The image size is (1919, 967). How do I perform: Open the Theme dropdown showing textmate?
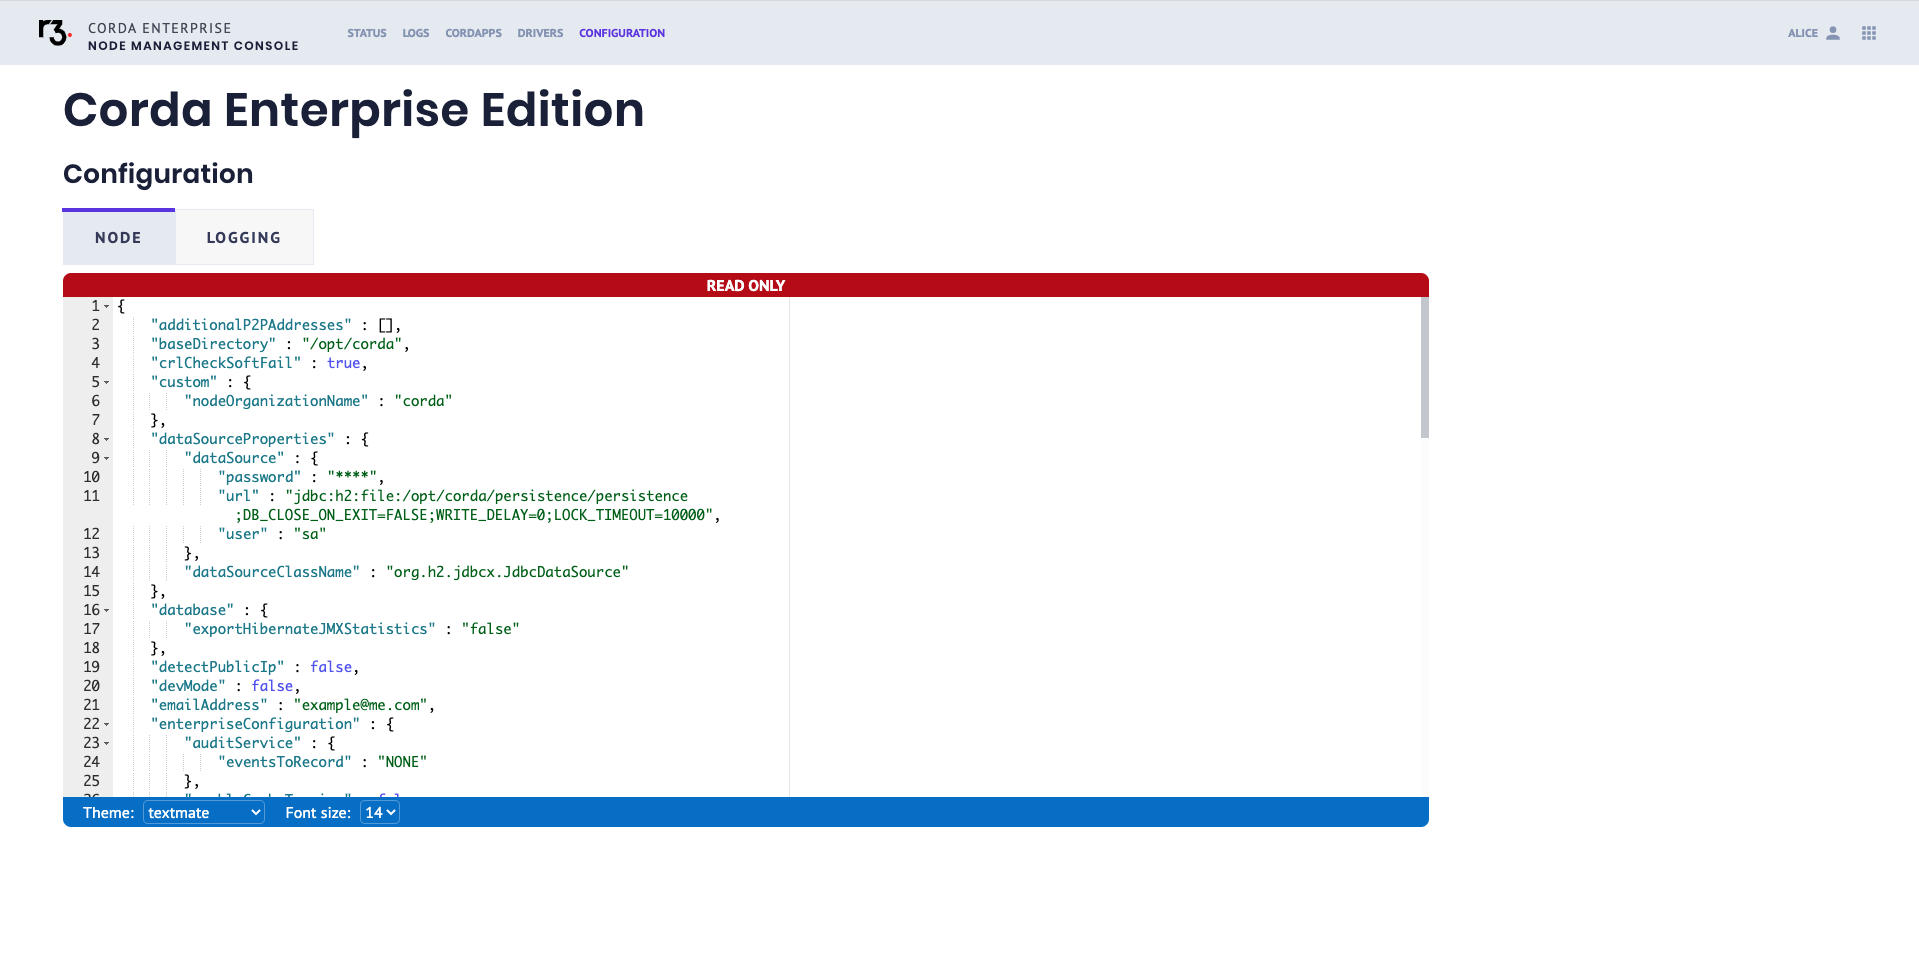point(204,813)
